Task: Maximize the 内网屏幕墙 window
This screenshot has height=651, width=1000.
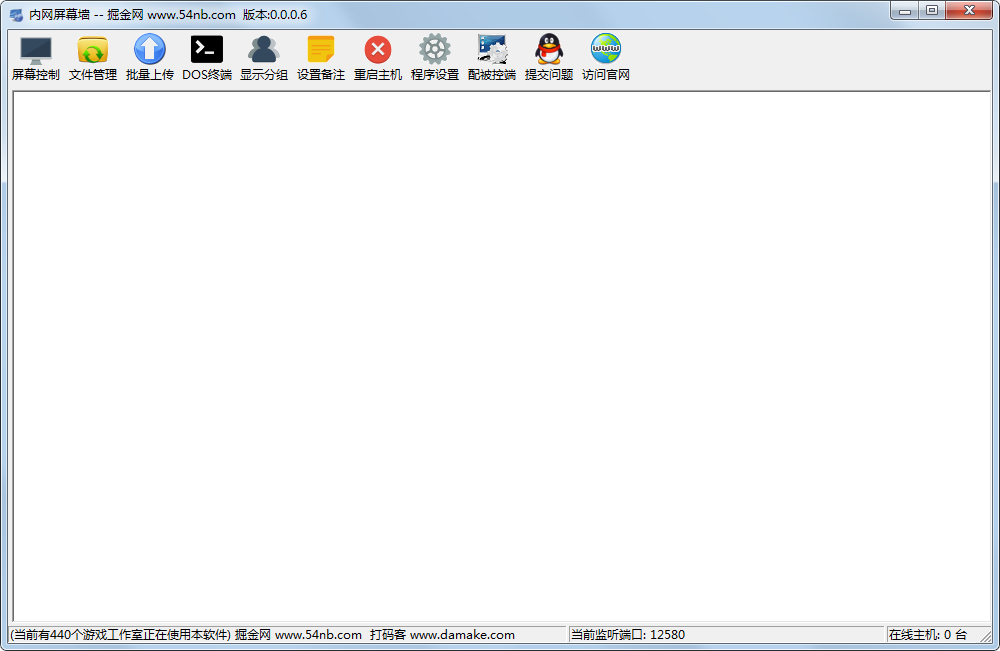Action: [x=932, y=11]
